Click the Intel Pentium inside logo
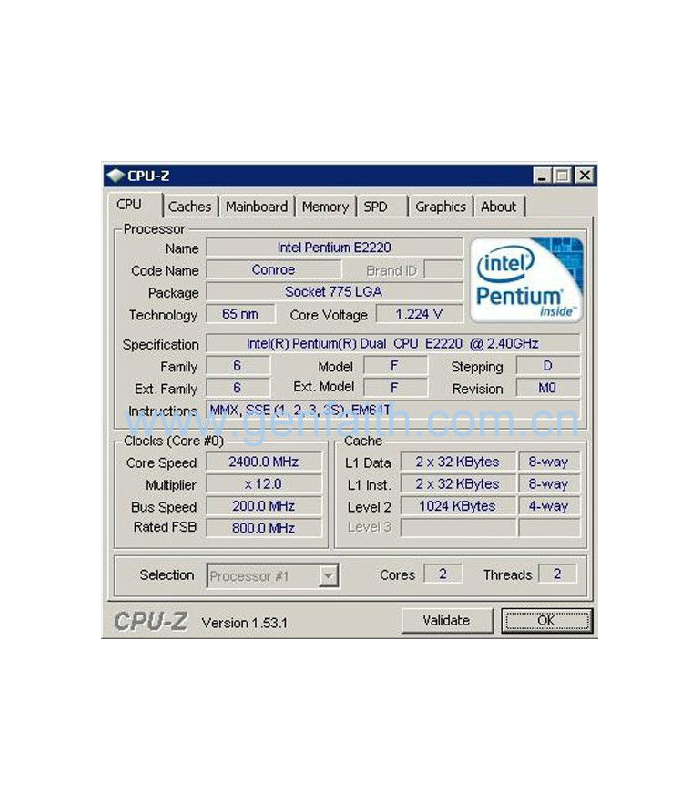The image size is (700, 800). (x=527, y=280)
